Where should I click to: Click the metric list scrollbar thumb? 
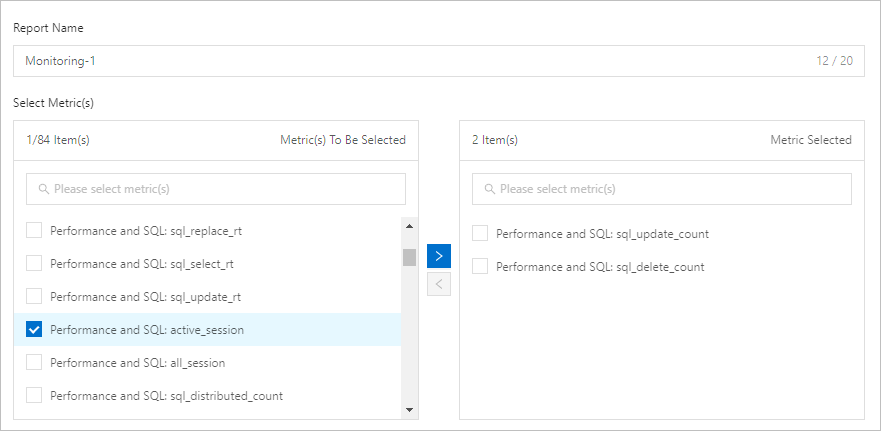[x=409, y=257]
